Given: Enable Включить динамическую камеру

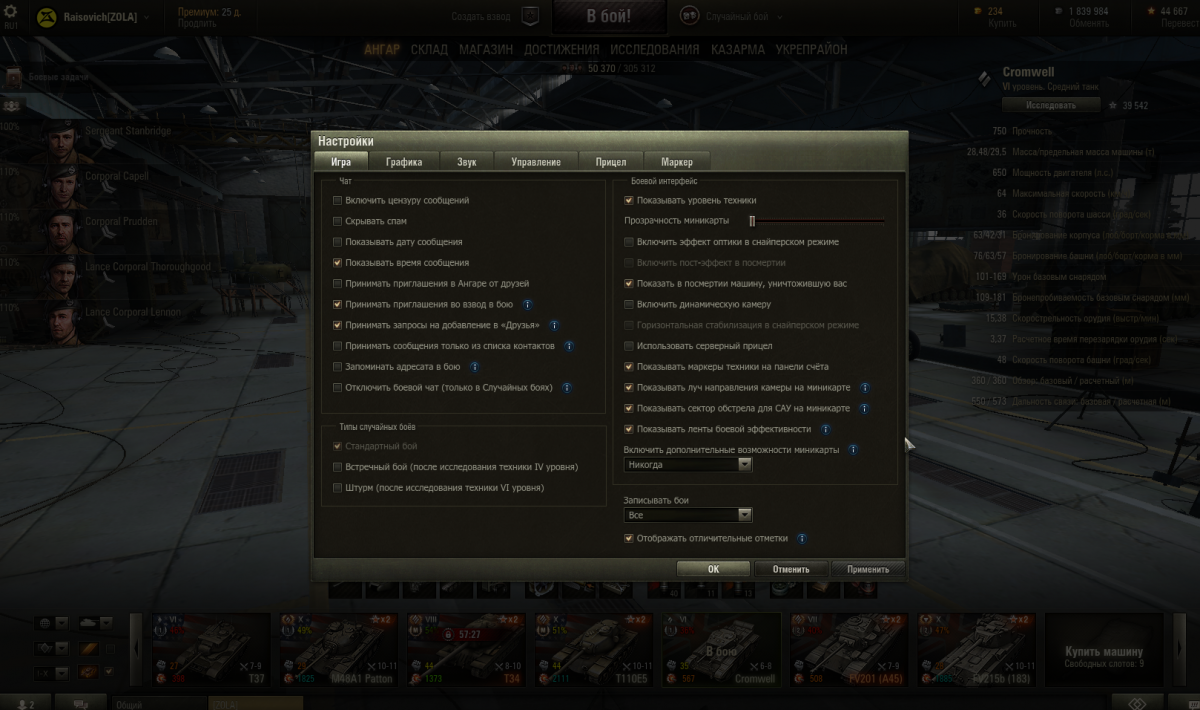Looking at the screenshot, I should [x=629, y=304].
